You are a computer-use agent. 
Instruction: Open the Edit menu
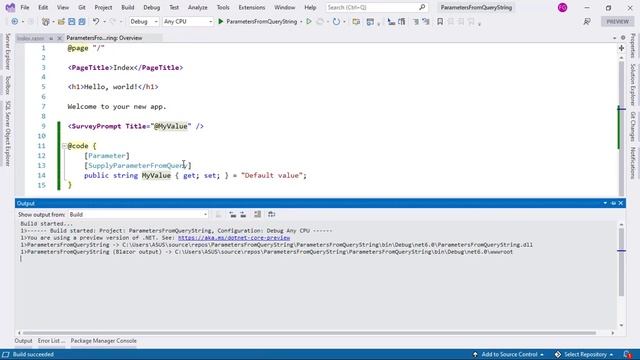click(43, 7)
